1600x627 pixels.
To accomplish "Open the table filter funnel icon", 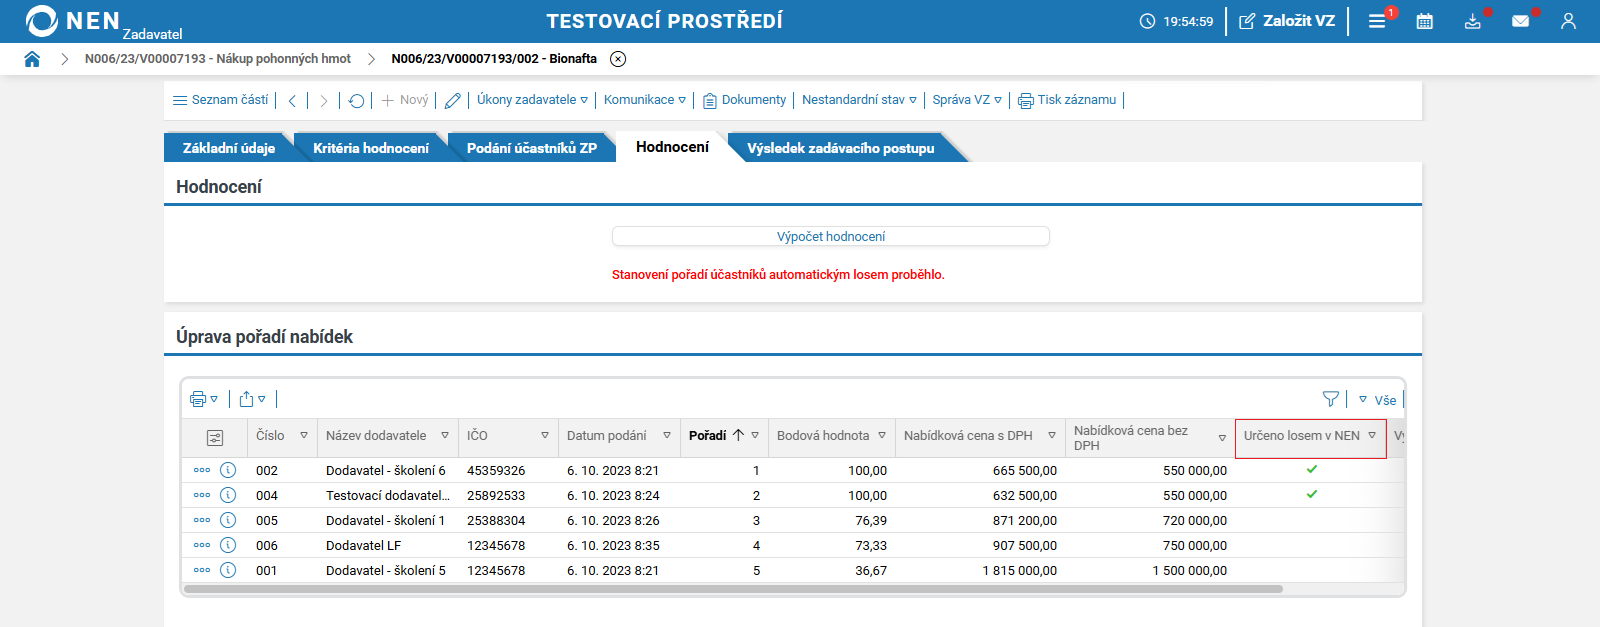I will pos(1330,399).
